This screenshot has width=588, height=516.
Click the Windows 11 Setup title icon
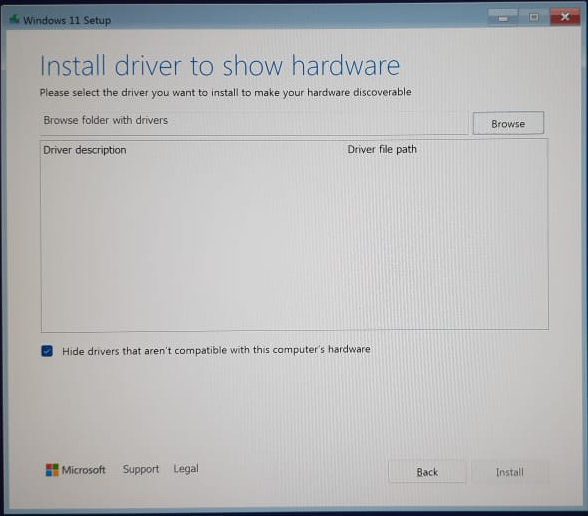click(x=14, y=19)
